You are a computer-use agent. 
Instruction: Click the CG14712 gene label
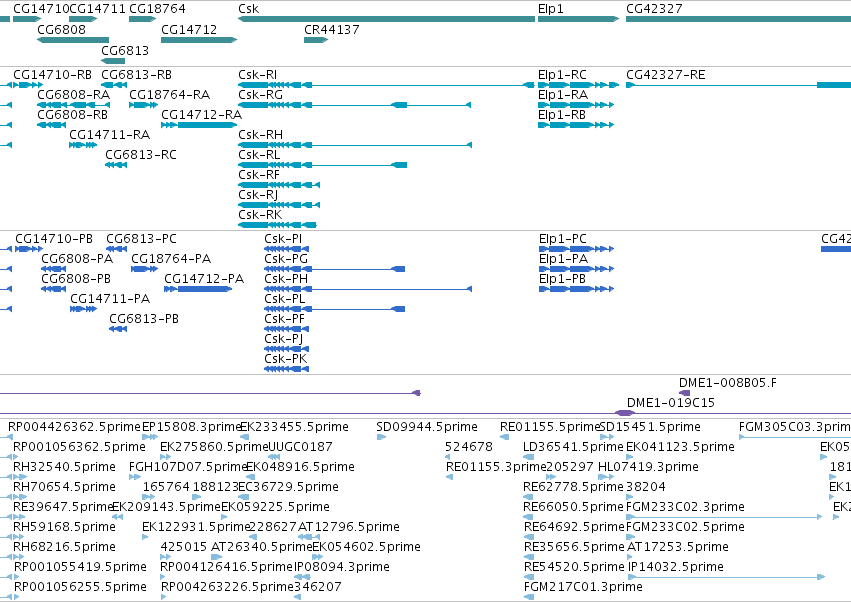tap(189, 29)
